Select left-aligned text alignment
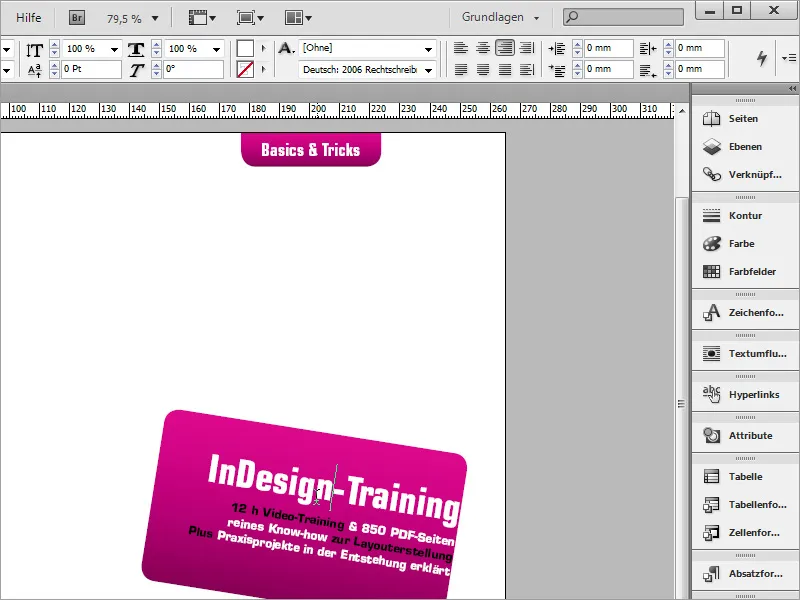The image size is (800, 600). pyautogui.click(x=461, y=48)
